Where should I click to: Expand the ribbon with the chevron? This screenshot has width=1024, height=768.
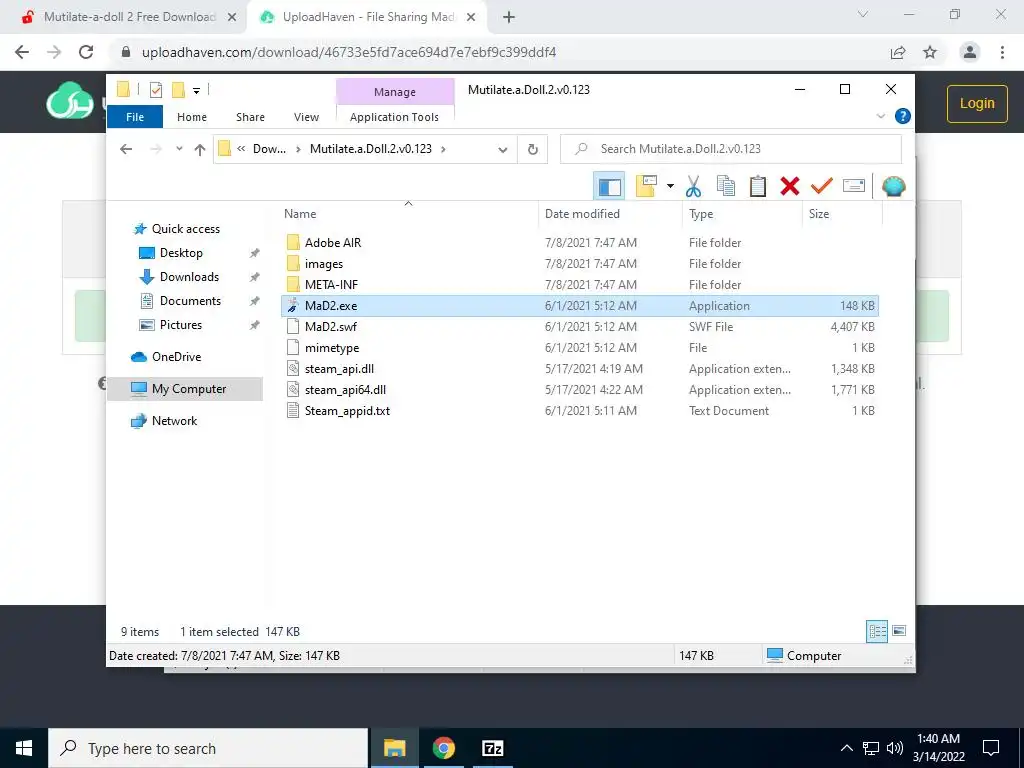pyautogui.click(x=880, y=116)
